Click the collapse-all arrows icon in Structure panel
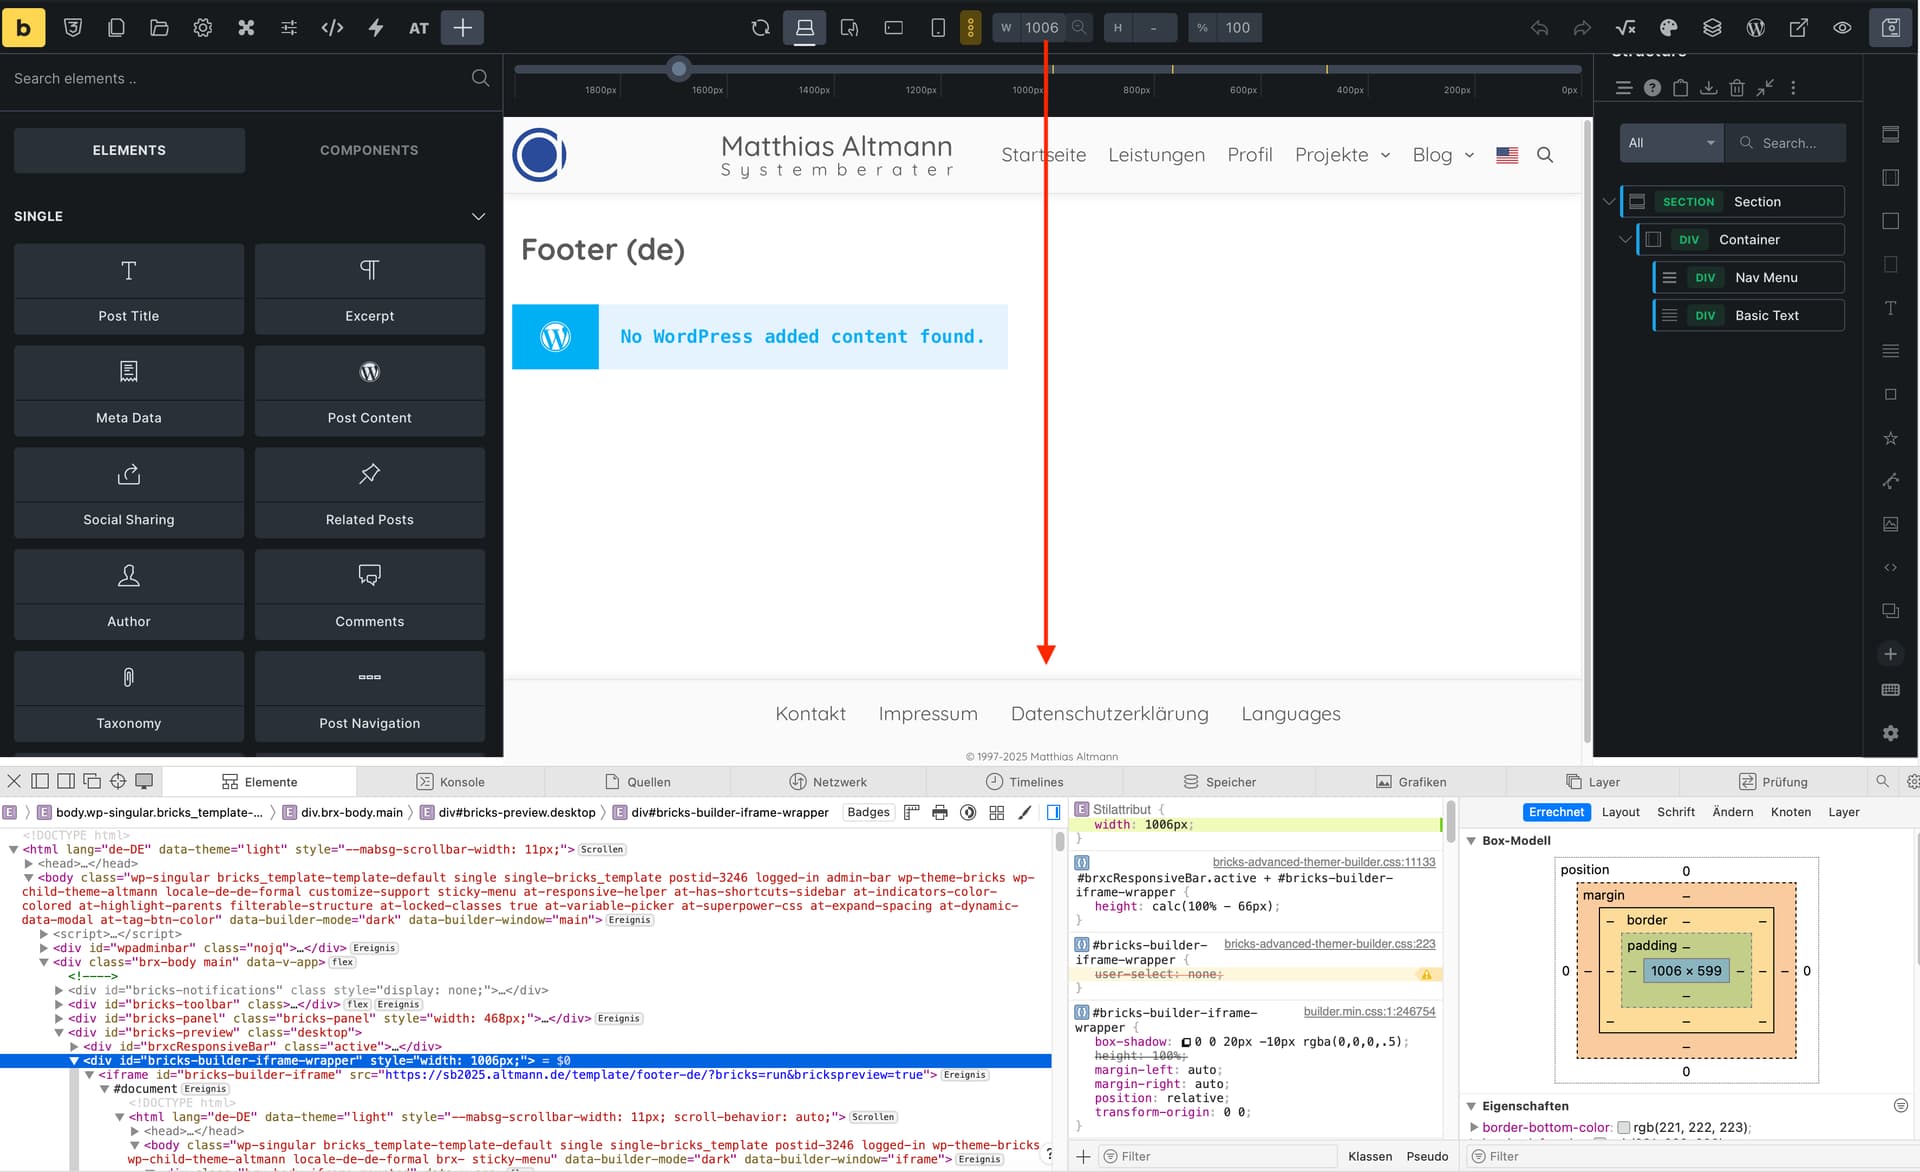Screen dimensions: 1920x1172 [1765, 88]
